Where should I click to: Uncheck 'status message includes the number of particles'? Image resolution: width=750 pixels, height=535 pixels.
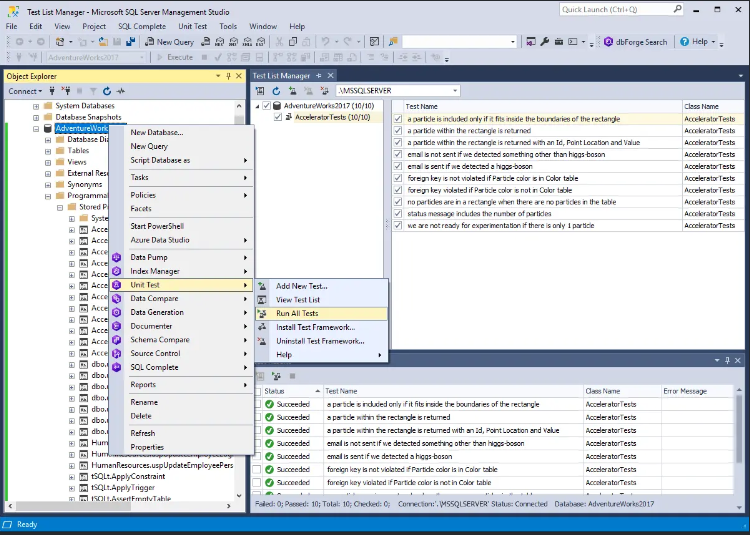tap(398, 214)
